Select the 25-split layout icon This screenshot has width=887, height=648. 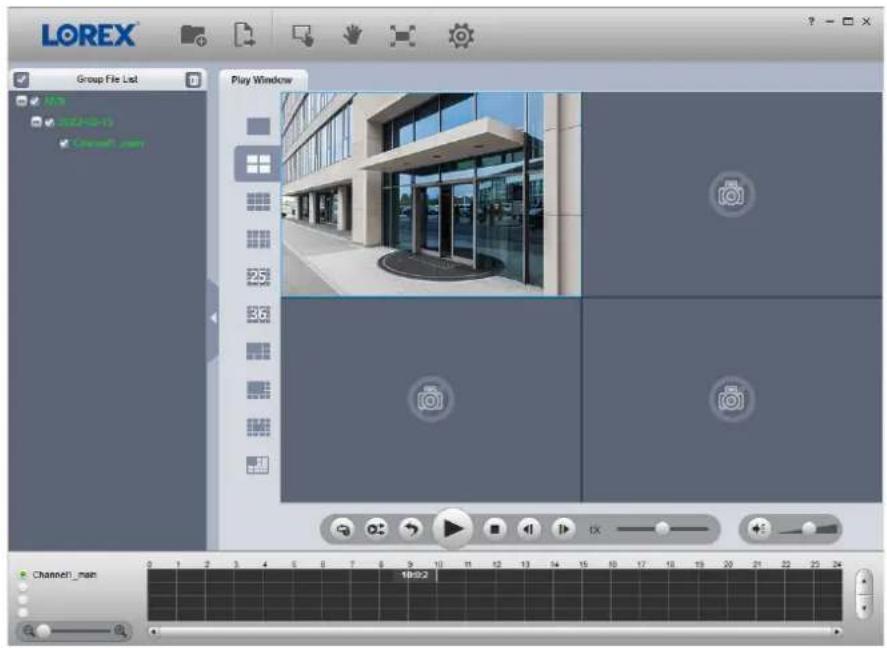tap(259, 277)
